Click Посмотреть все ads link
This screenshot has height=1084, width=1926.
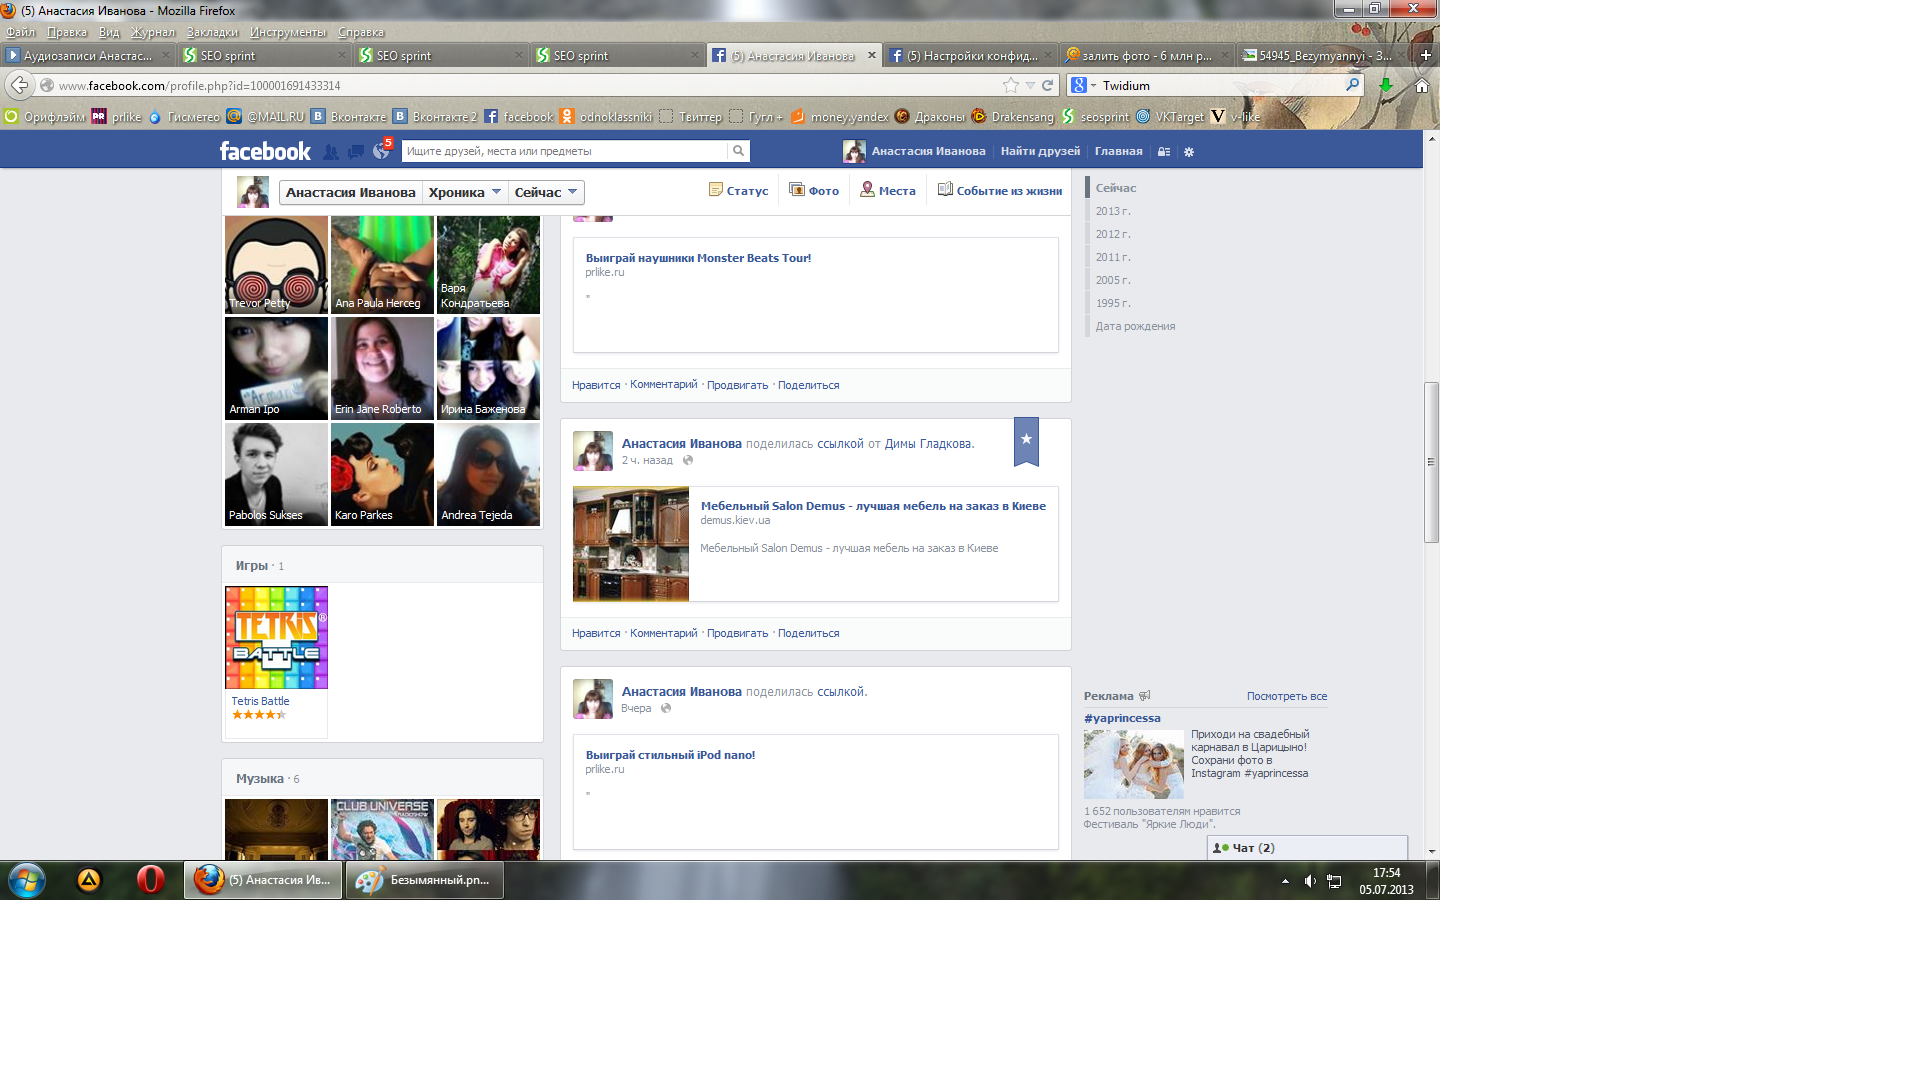click(1286, 696)
